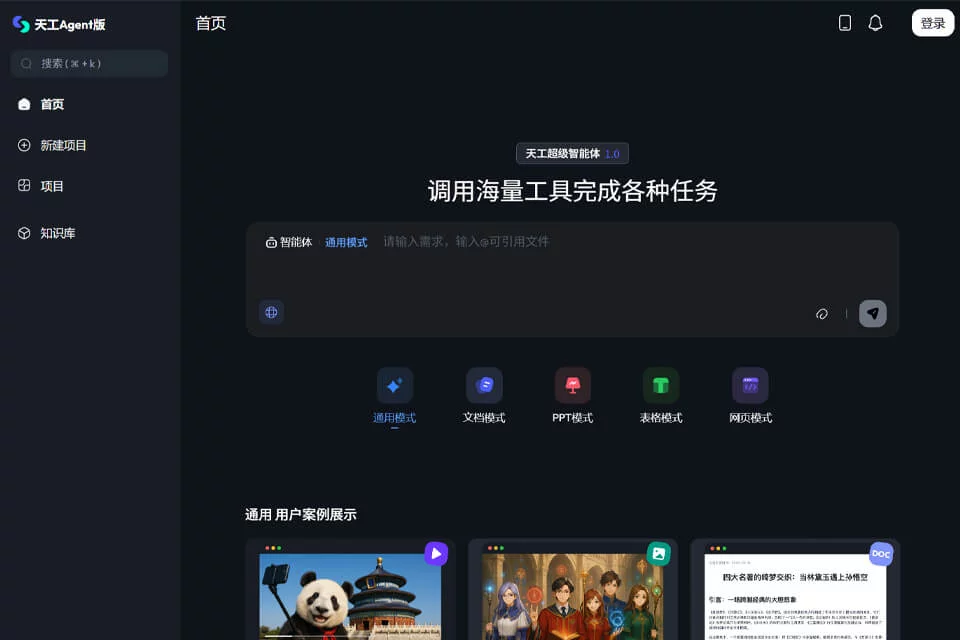This screenshot has width=960, height=640.
Task: Switch to the 表格模式 tab label
Action: click(x=661, y=418)
